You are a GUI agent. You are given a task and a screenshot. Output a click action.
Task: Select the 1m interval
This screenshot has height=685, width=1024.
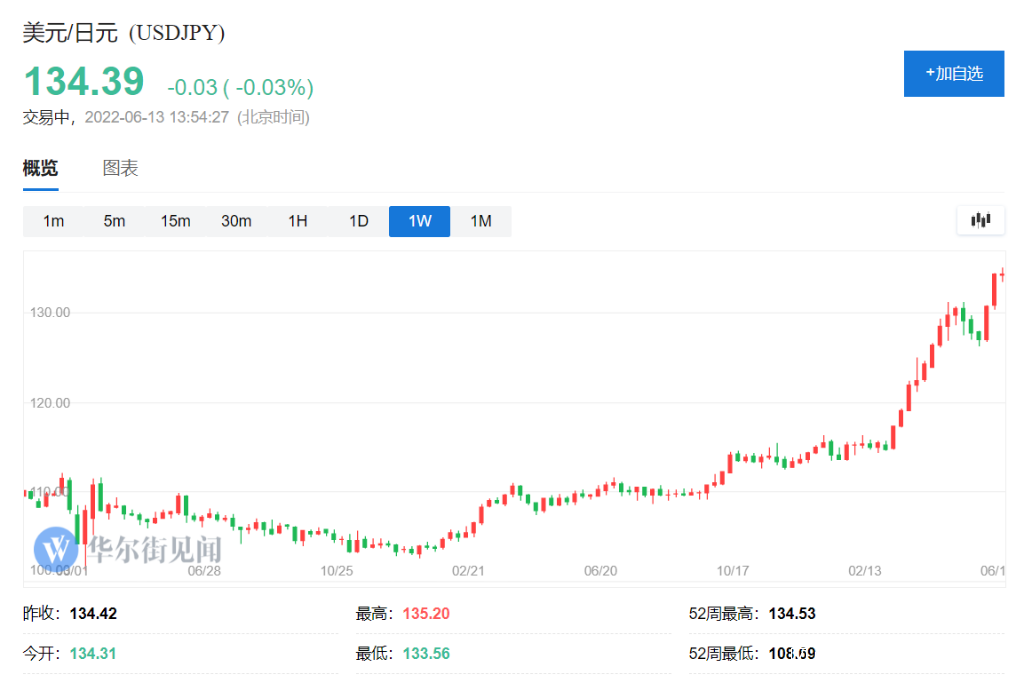pyautogui.click(x=54, y=221)
